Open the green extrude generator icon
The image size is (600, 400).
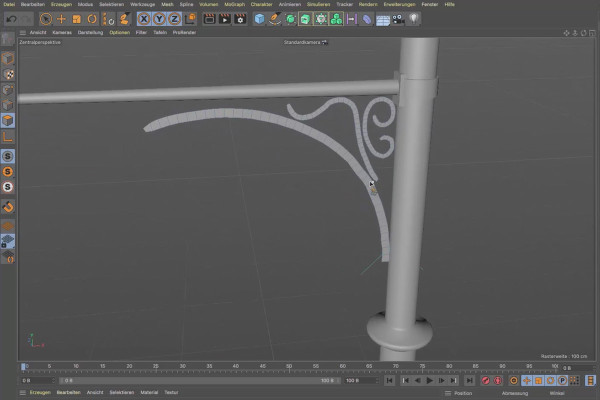tap(305, 19)
